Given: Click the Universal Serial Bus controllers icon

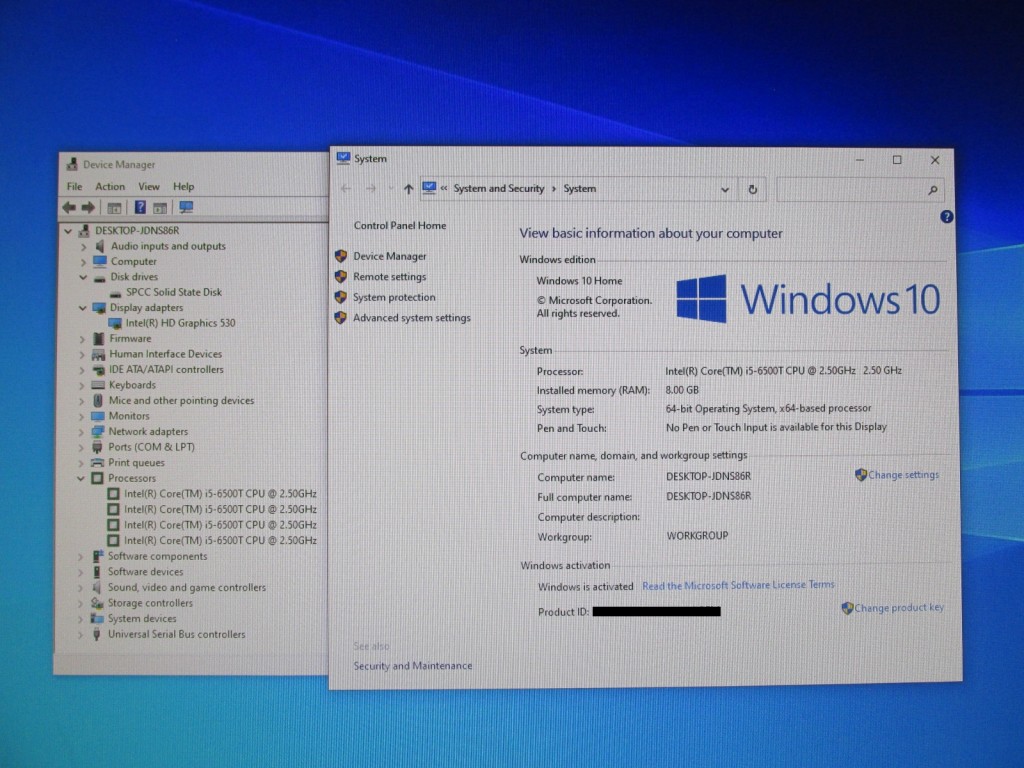Looking at the screenshot, I should click(97, 635).
